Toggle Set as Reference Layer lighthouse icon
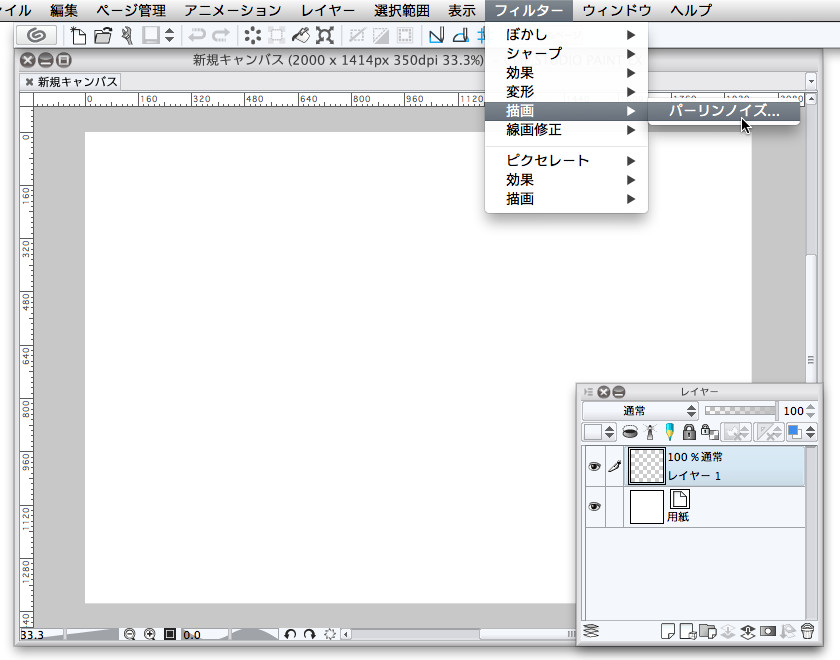The image size is (840, 660). pyautogui.click(x=650, y=432)
